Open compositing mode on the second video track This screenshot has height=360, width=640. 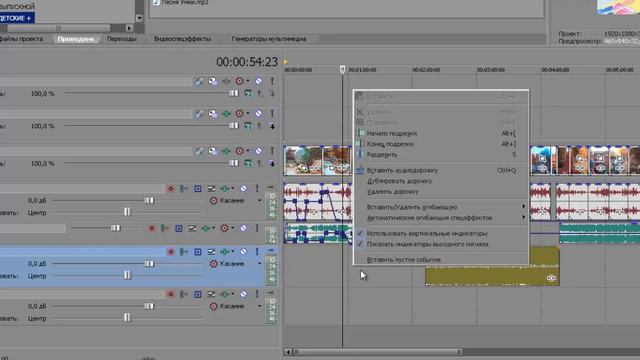tap(248, 126)
